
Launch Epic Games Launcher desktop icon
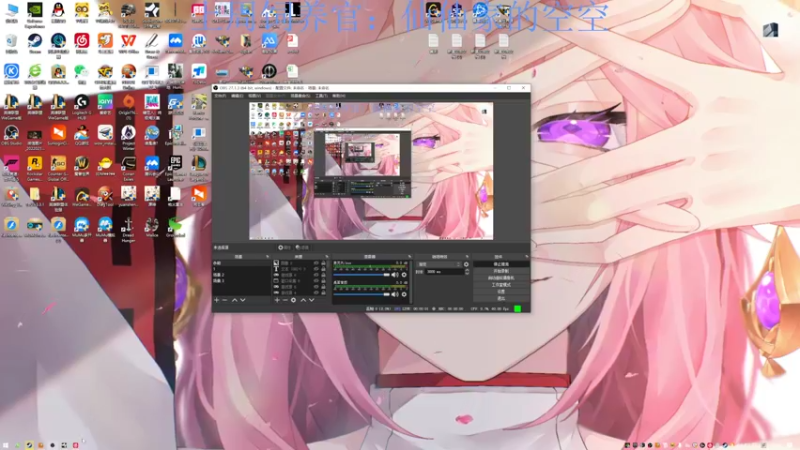(x=176, y=167)
